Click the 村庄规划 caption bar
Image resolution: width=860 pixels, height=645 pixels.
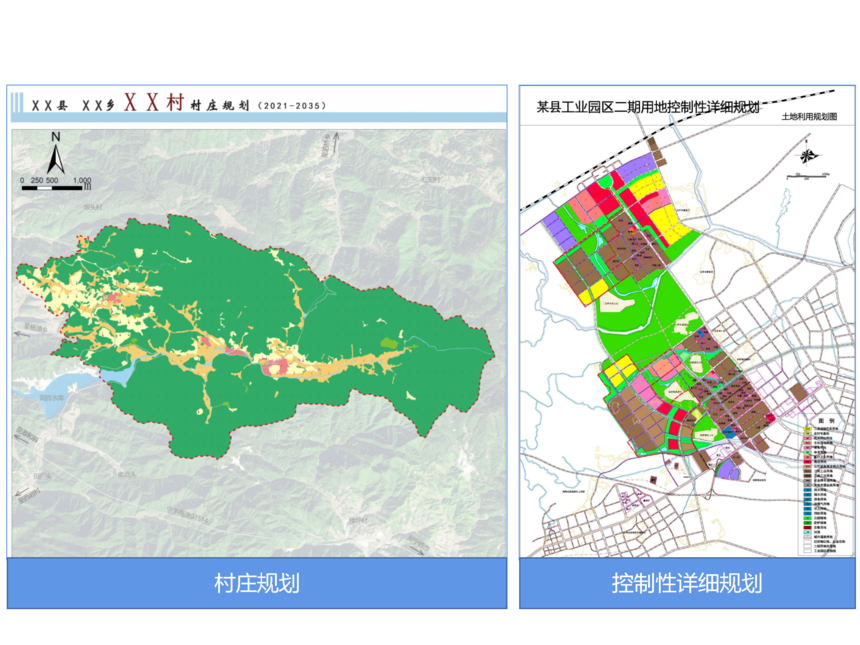point(257,583)
